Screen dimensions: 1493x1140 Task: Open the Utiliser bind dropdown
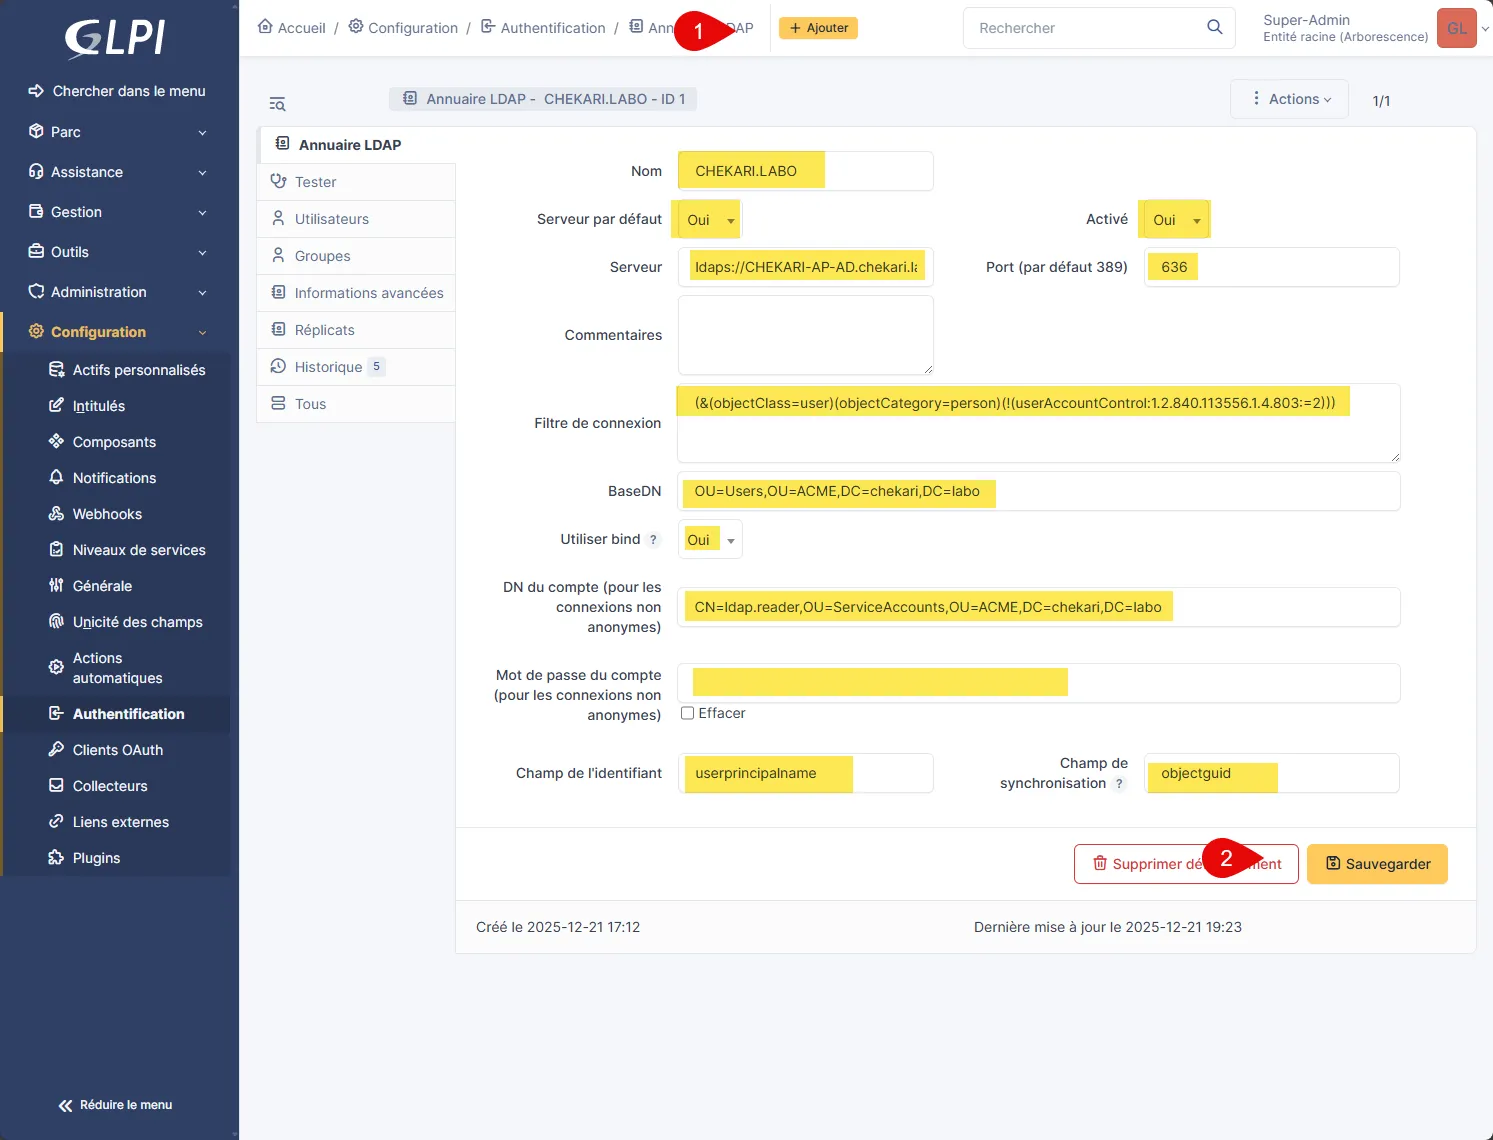pos(710,540)
